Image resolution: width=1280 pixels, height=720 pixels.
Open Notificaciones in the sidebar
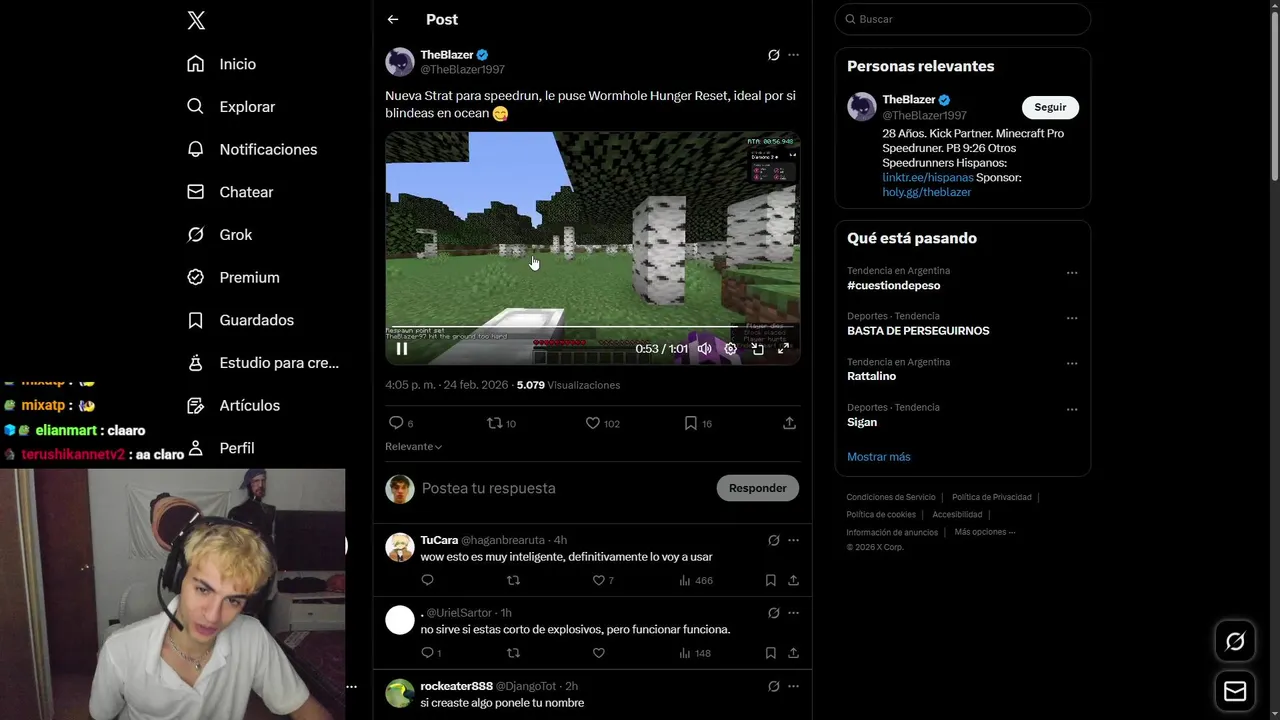point(252,149)
